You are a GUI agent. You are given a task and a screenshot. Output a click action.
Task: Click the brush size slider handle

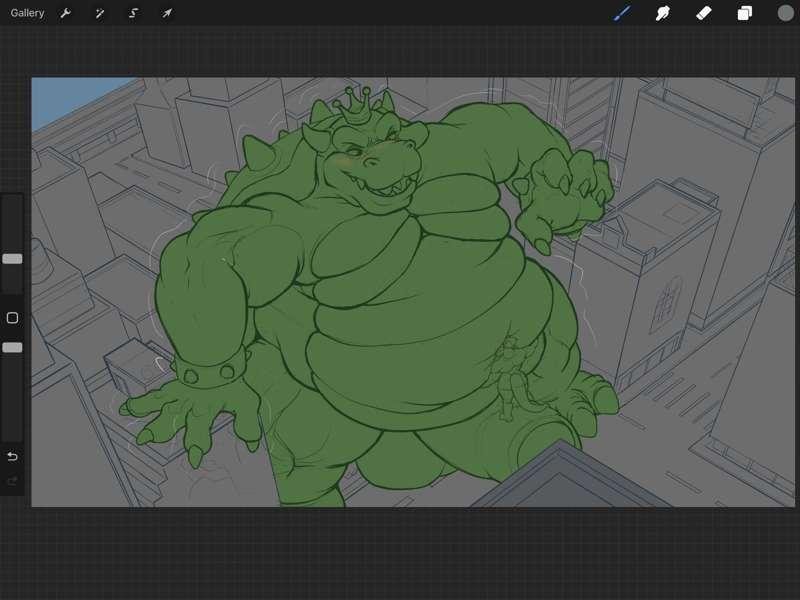[x=12, y=259]
